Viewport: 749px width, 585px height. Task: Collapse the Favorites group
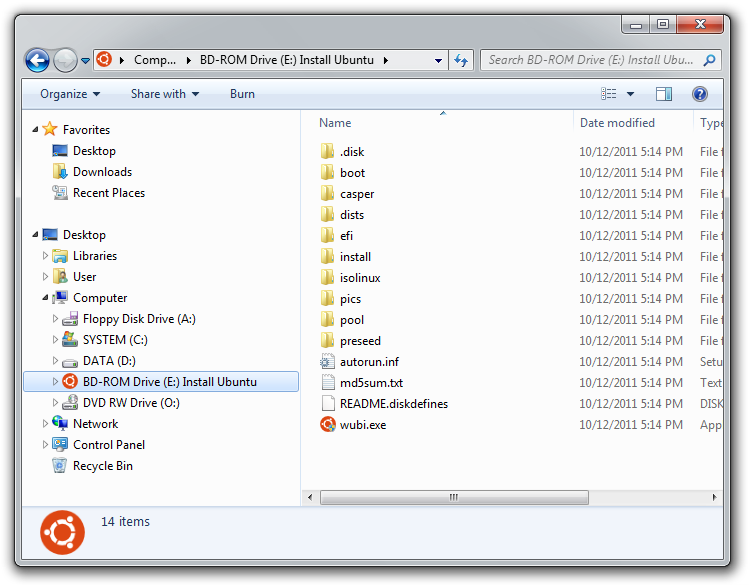[35, 129]
